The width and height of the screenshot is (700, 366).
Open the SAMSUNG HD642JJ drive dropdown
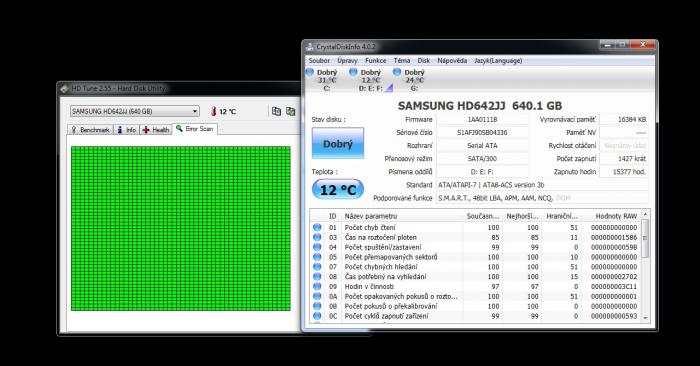(134, 111)
